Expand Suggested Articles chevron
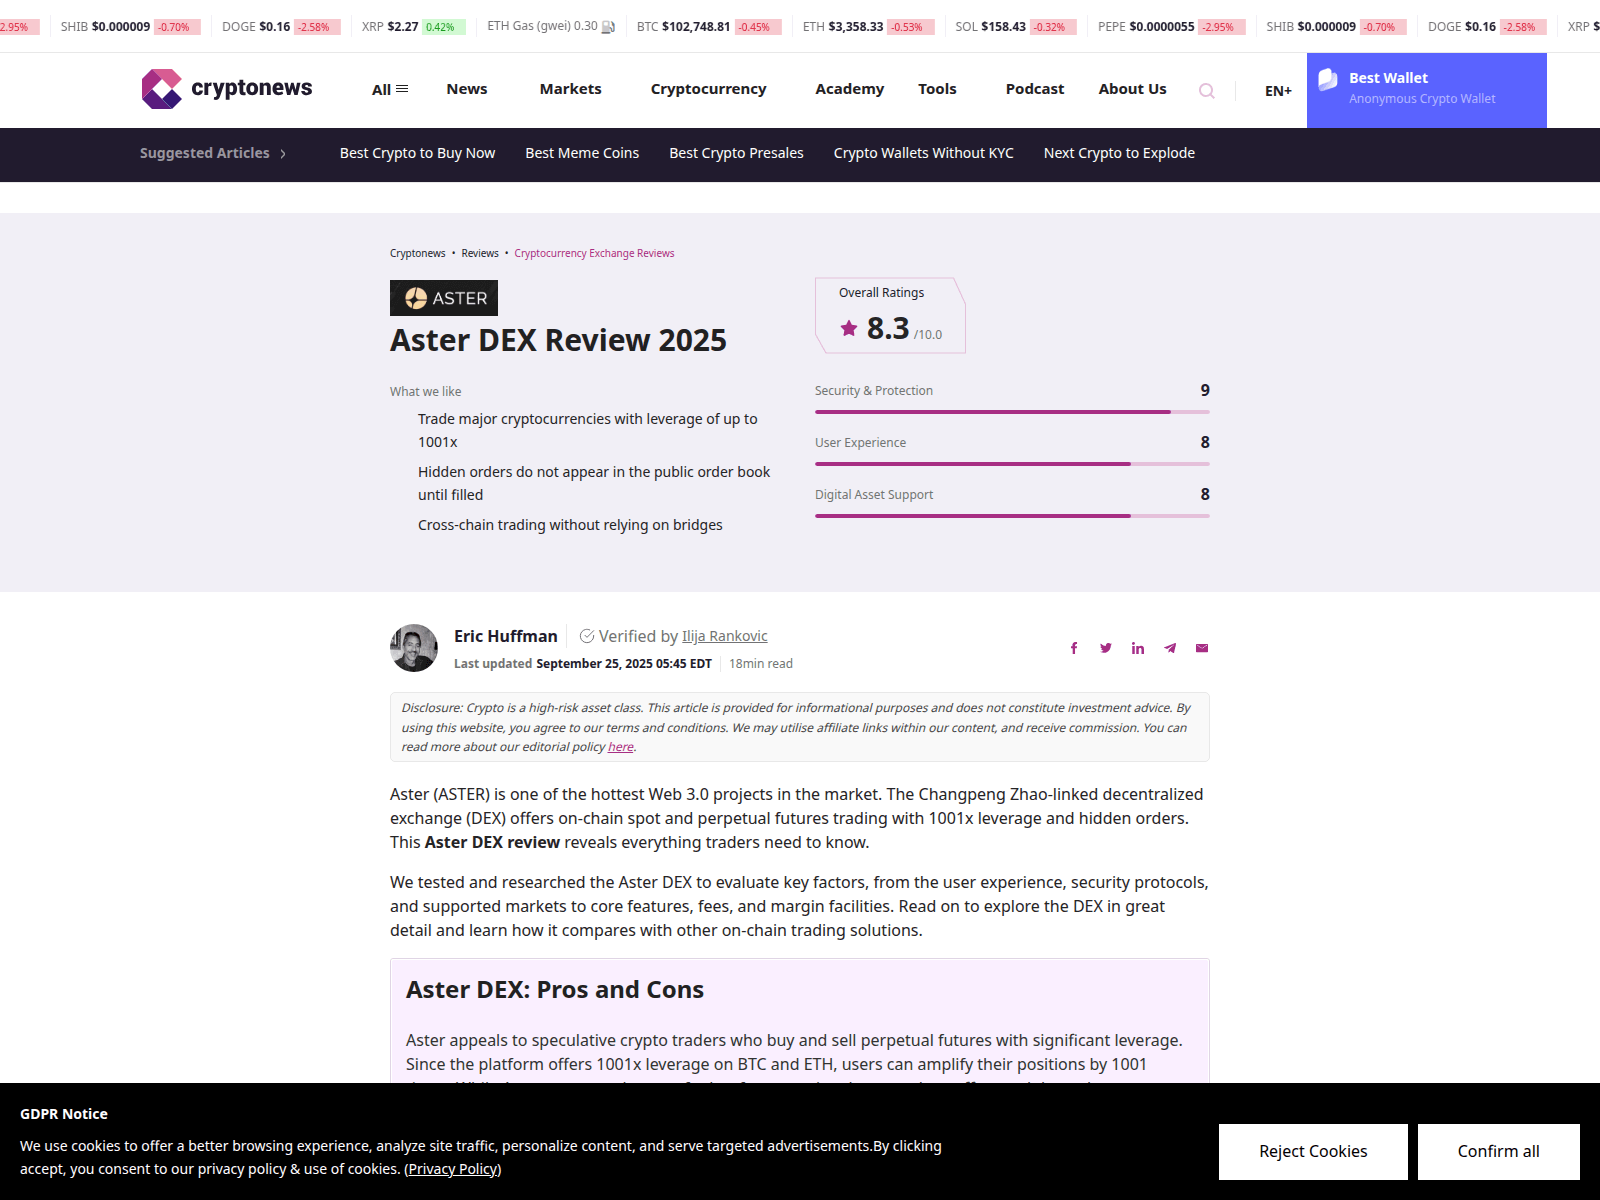Image resolution: width=1600 pixels, height=1200 pixels. [283, 154]
